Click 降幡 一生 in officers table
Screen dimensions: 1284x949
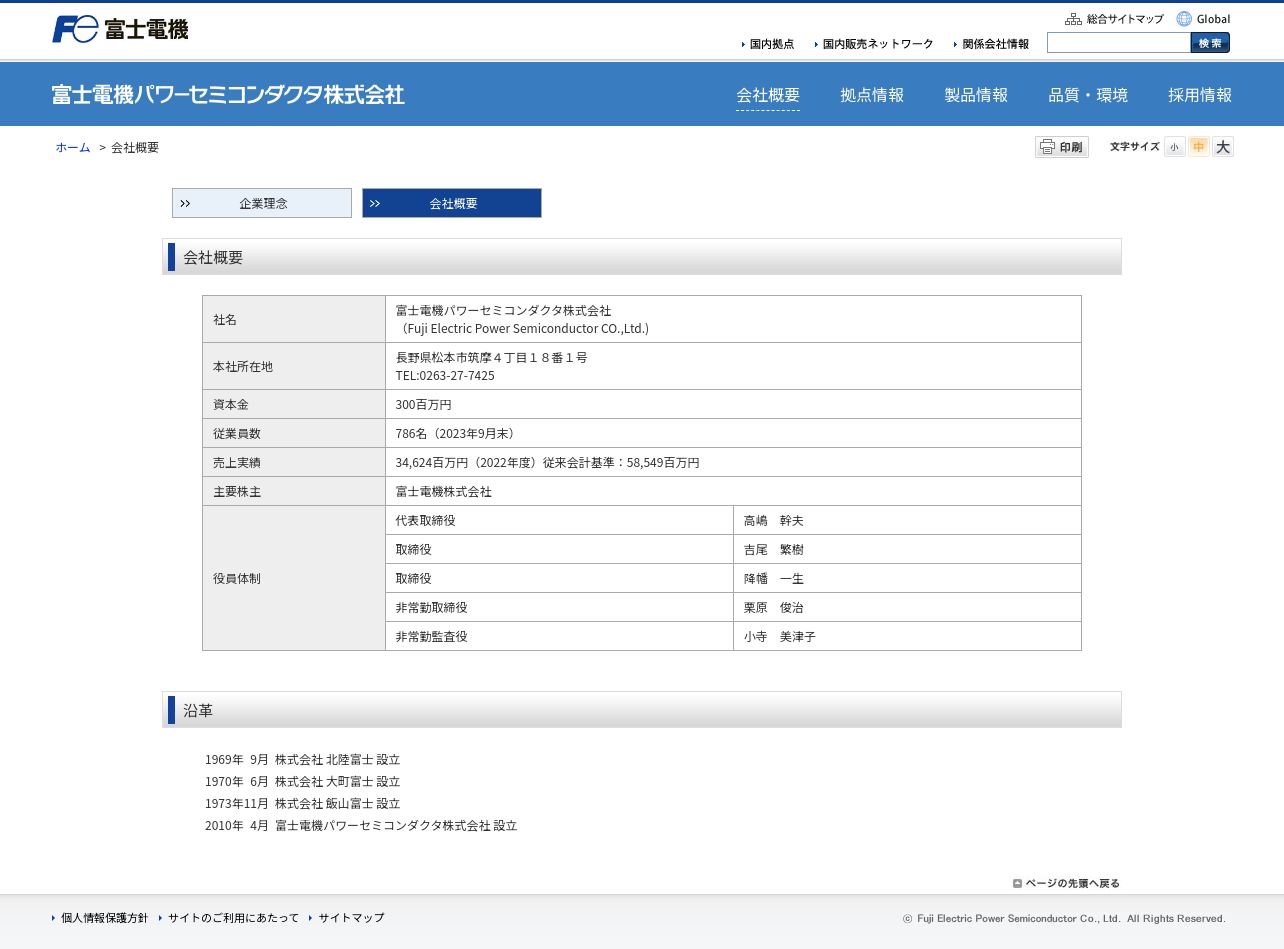[774, 579]
